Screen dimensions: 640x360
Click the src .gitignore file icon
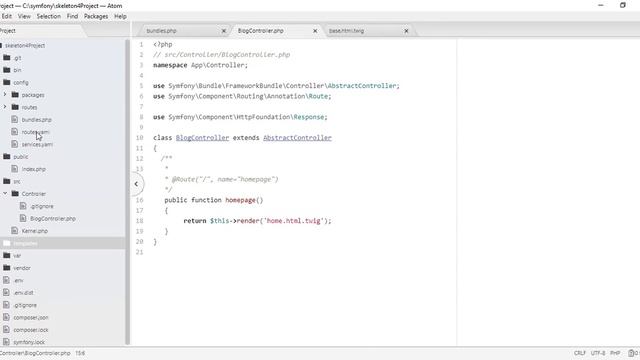(23, 206)
